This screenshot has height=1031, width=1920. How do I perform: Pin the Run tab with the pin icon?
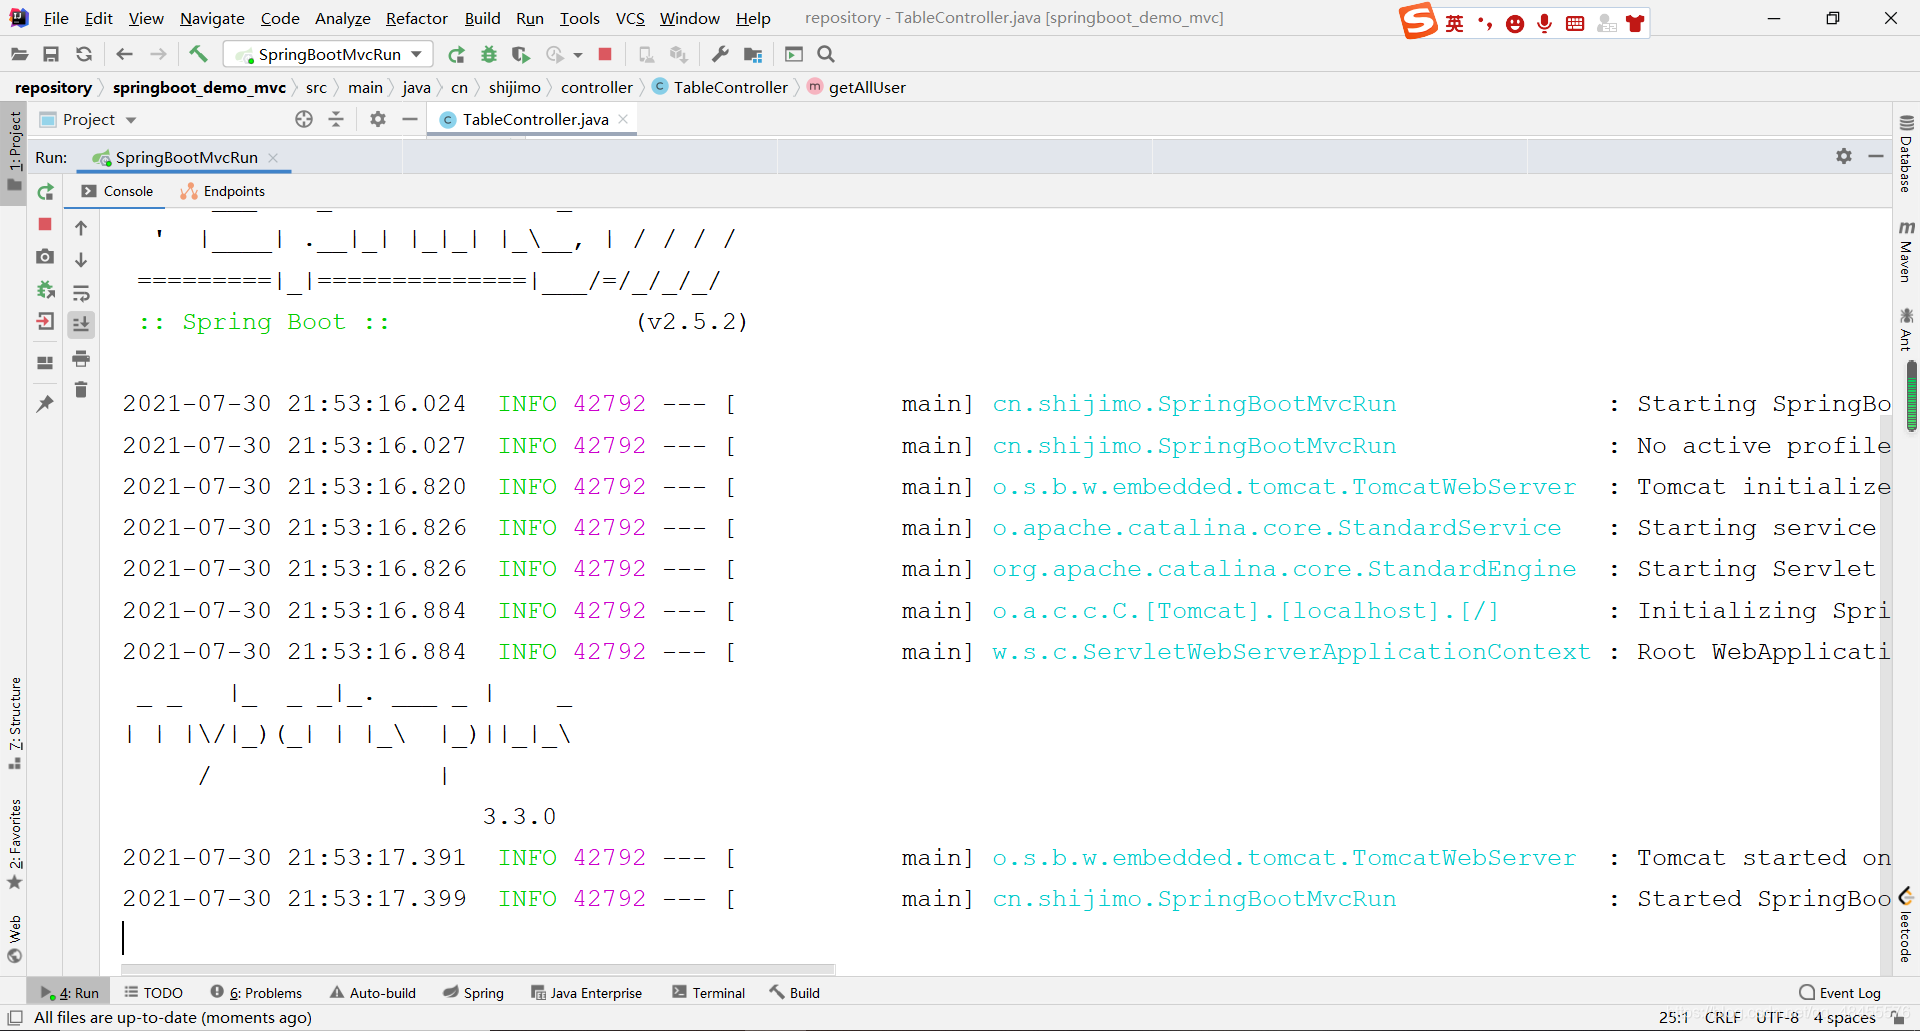click(45, 404)
